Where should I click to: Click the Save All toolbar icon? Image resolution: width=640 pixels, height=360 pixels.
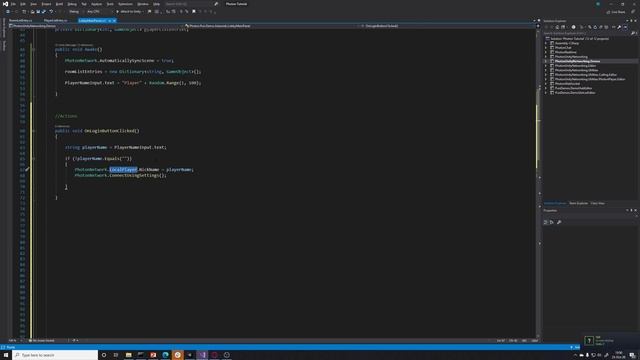(44, 11)
